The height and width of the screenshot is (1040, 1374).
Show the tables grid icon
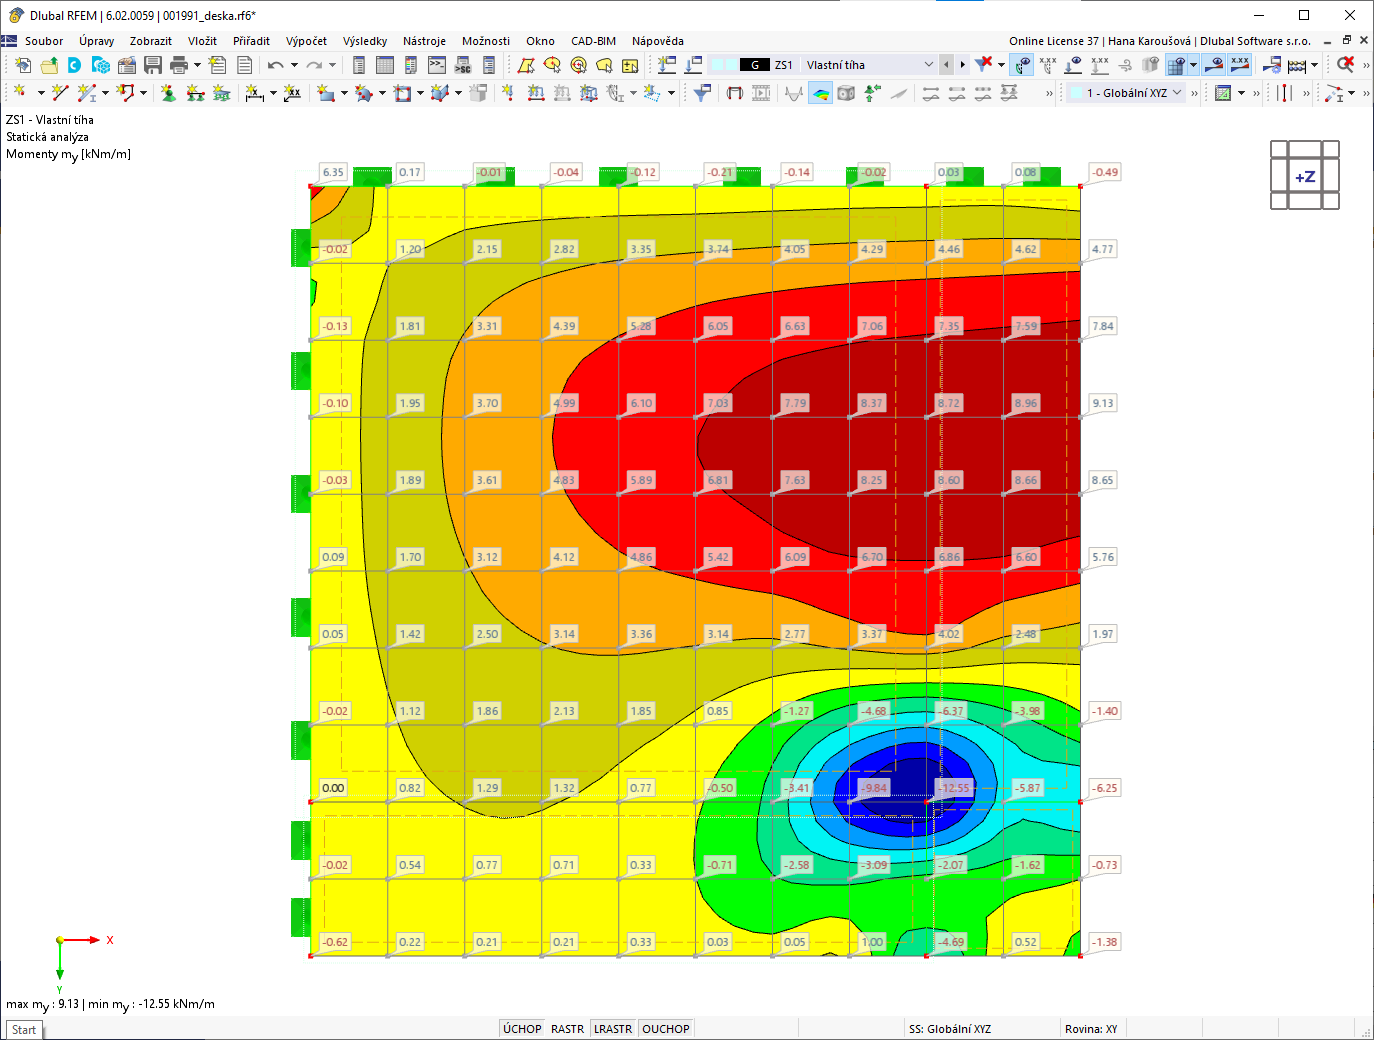pos(385,65)
